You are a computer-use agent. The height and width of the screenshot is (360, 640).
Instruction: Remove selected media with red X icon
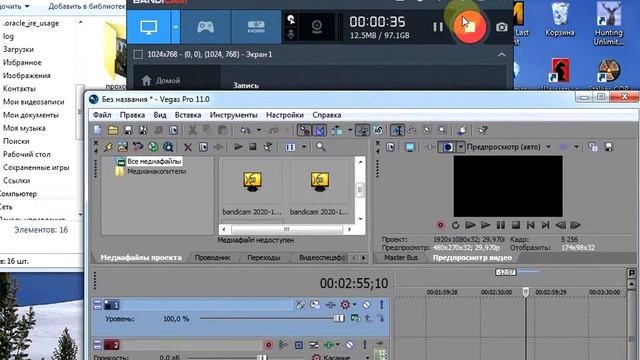pyautogui.click(x=188, y=147)
